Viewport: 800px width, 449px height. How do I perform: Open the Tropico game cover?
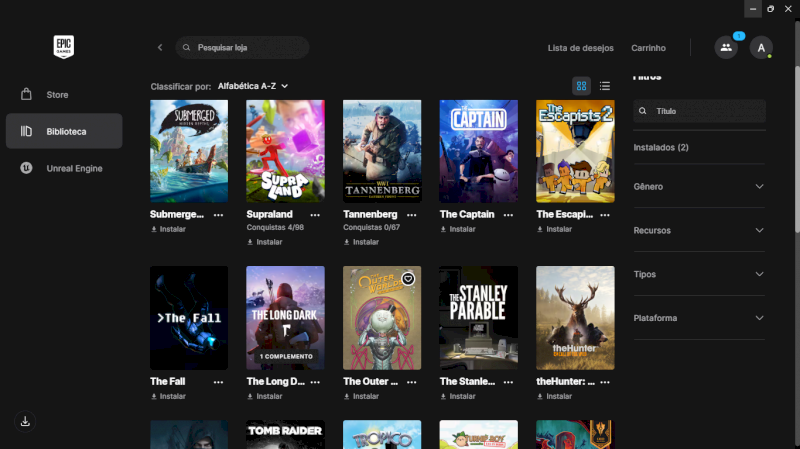pyautogui.click(x=382, y=434)
